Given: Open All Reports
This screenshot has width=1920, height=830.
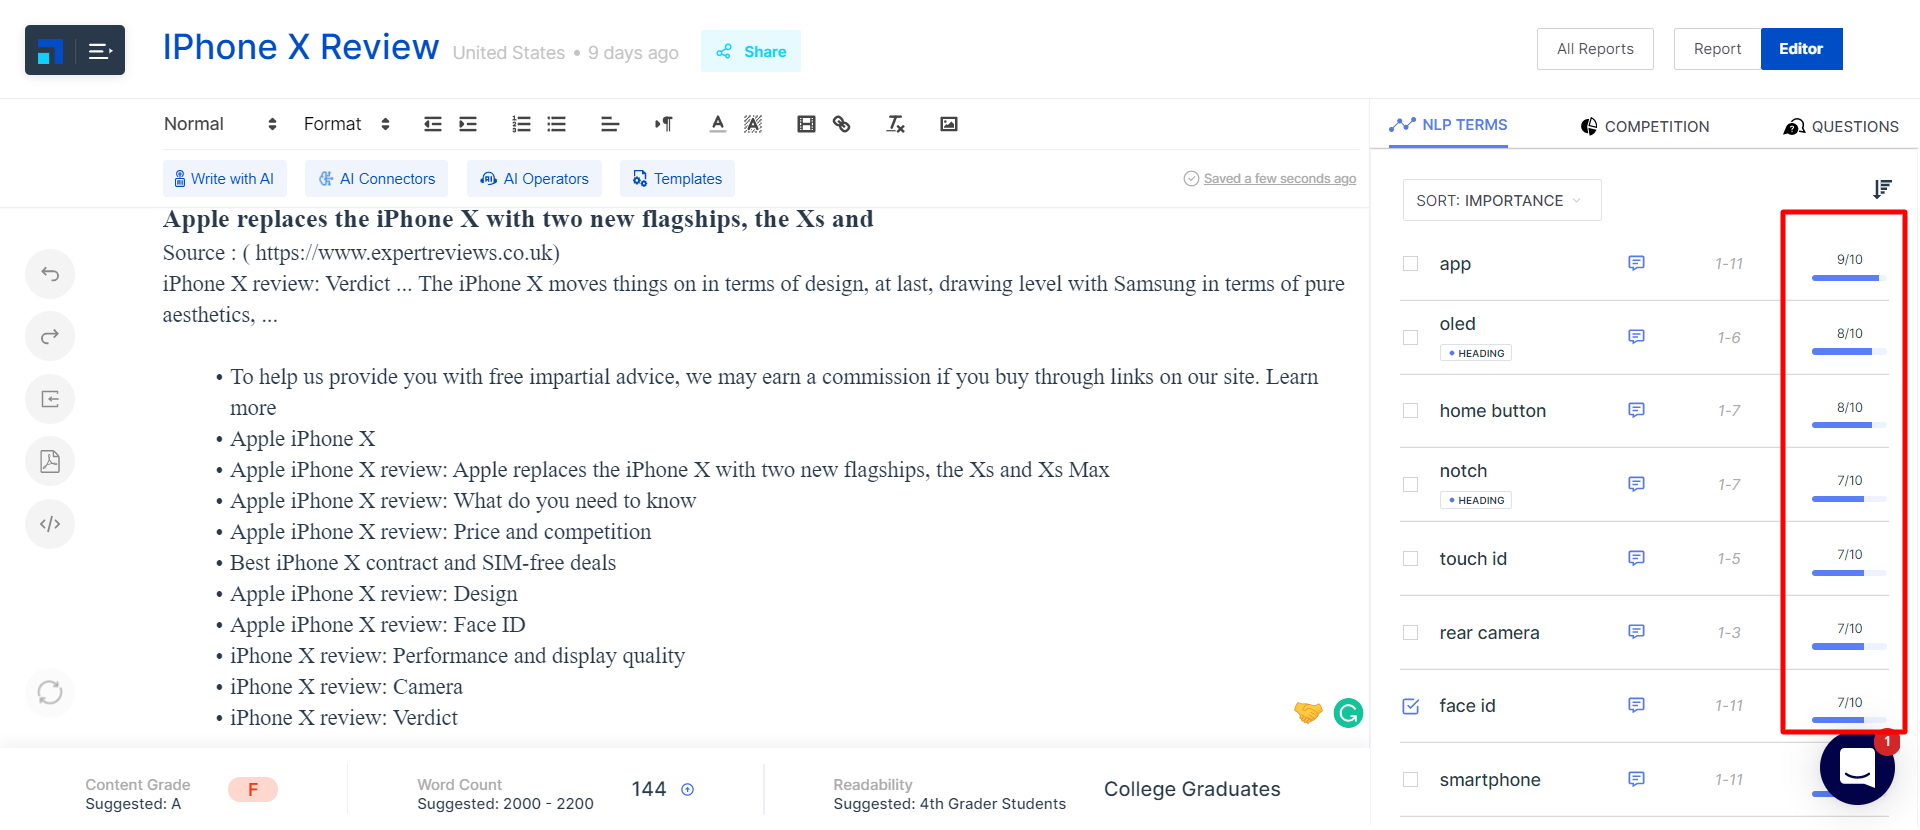Looking at the screenshot, I should point(1595,49).
